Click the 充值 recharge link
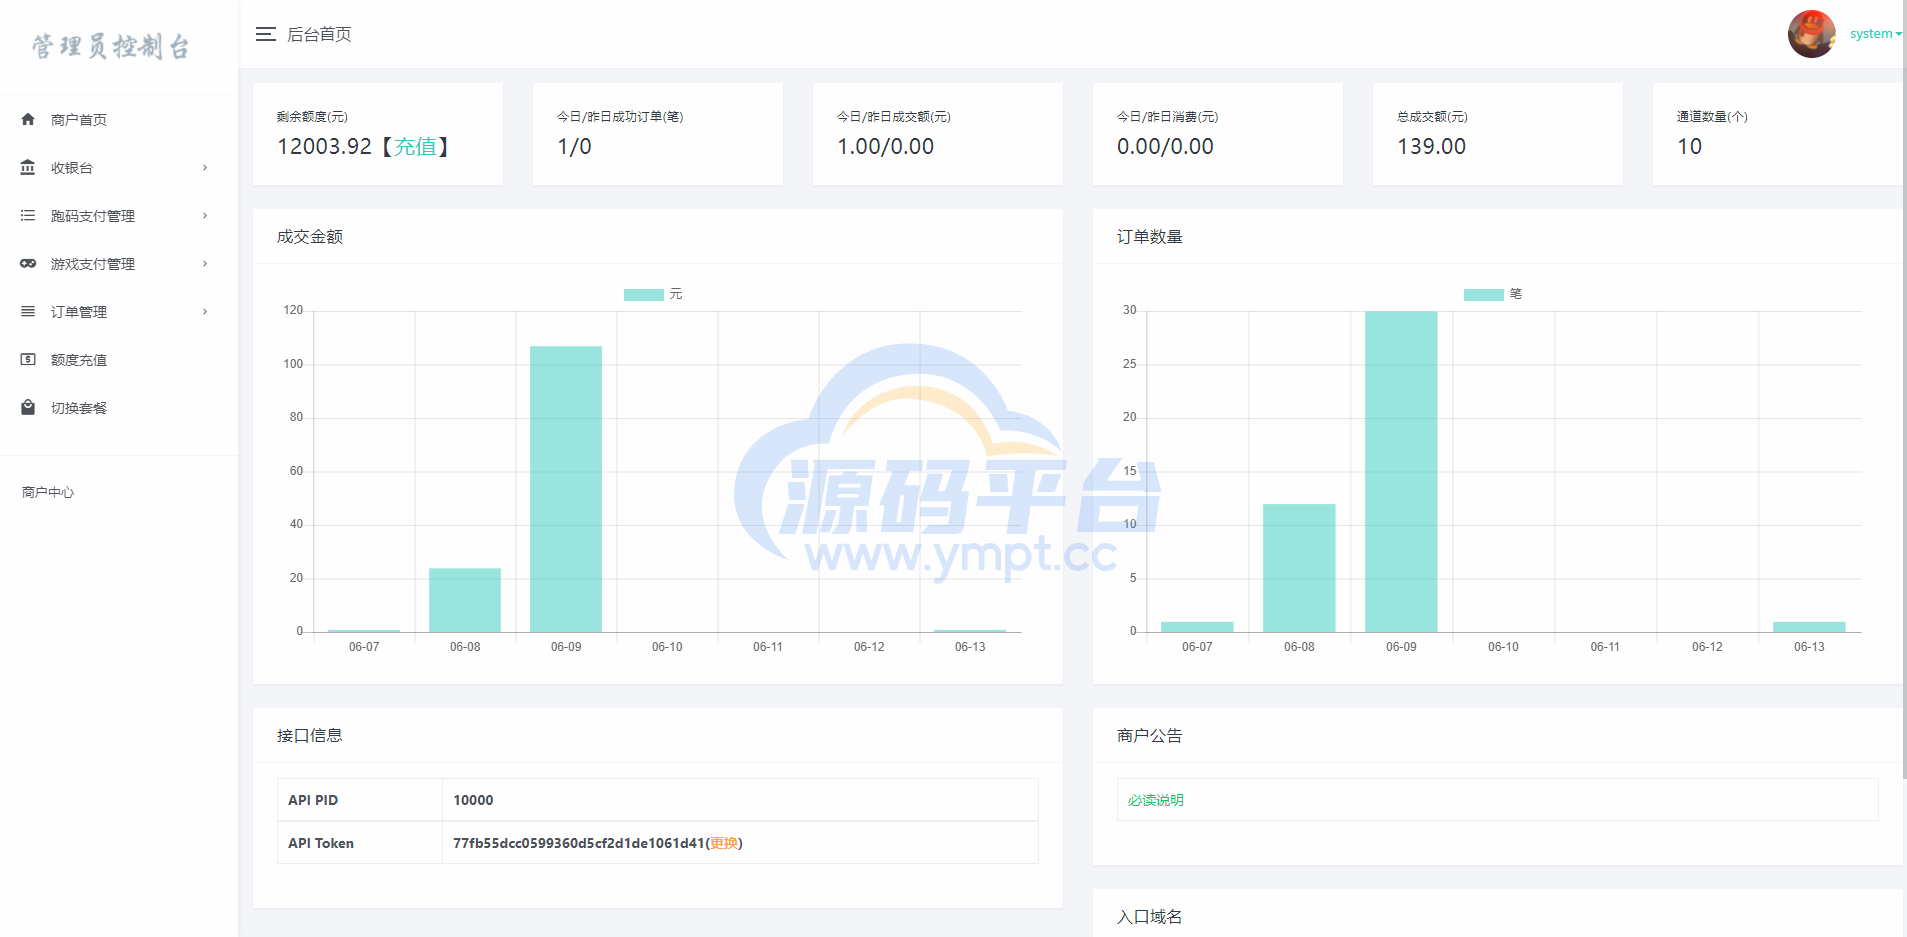Viewport: 1907px width, 937px height. (415, 147)
